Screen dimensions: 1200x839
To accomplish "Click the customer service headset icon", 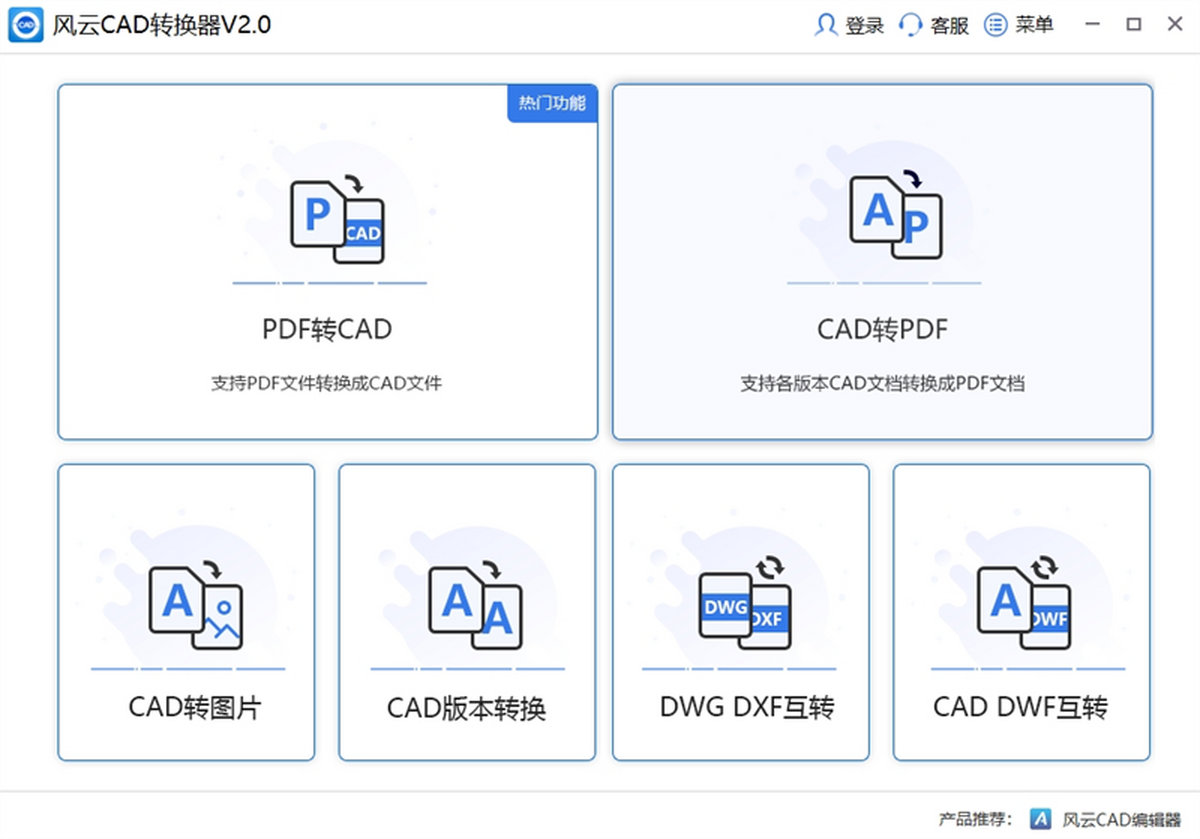I will [x=910, y=25].
